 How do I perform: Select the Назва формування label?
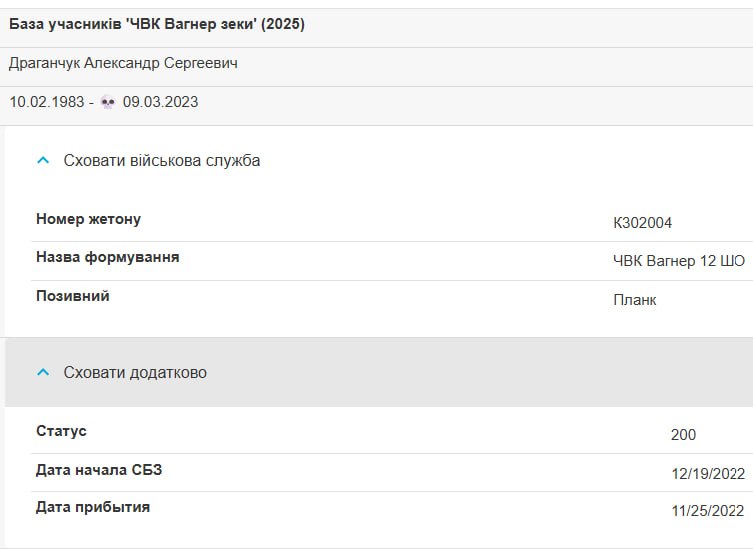coord(108,257)
